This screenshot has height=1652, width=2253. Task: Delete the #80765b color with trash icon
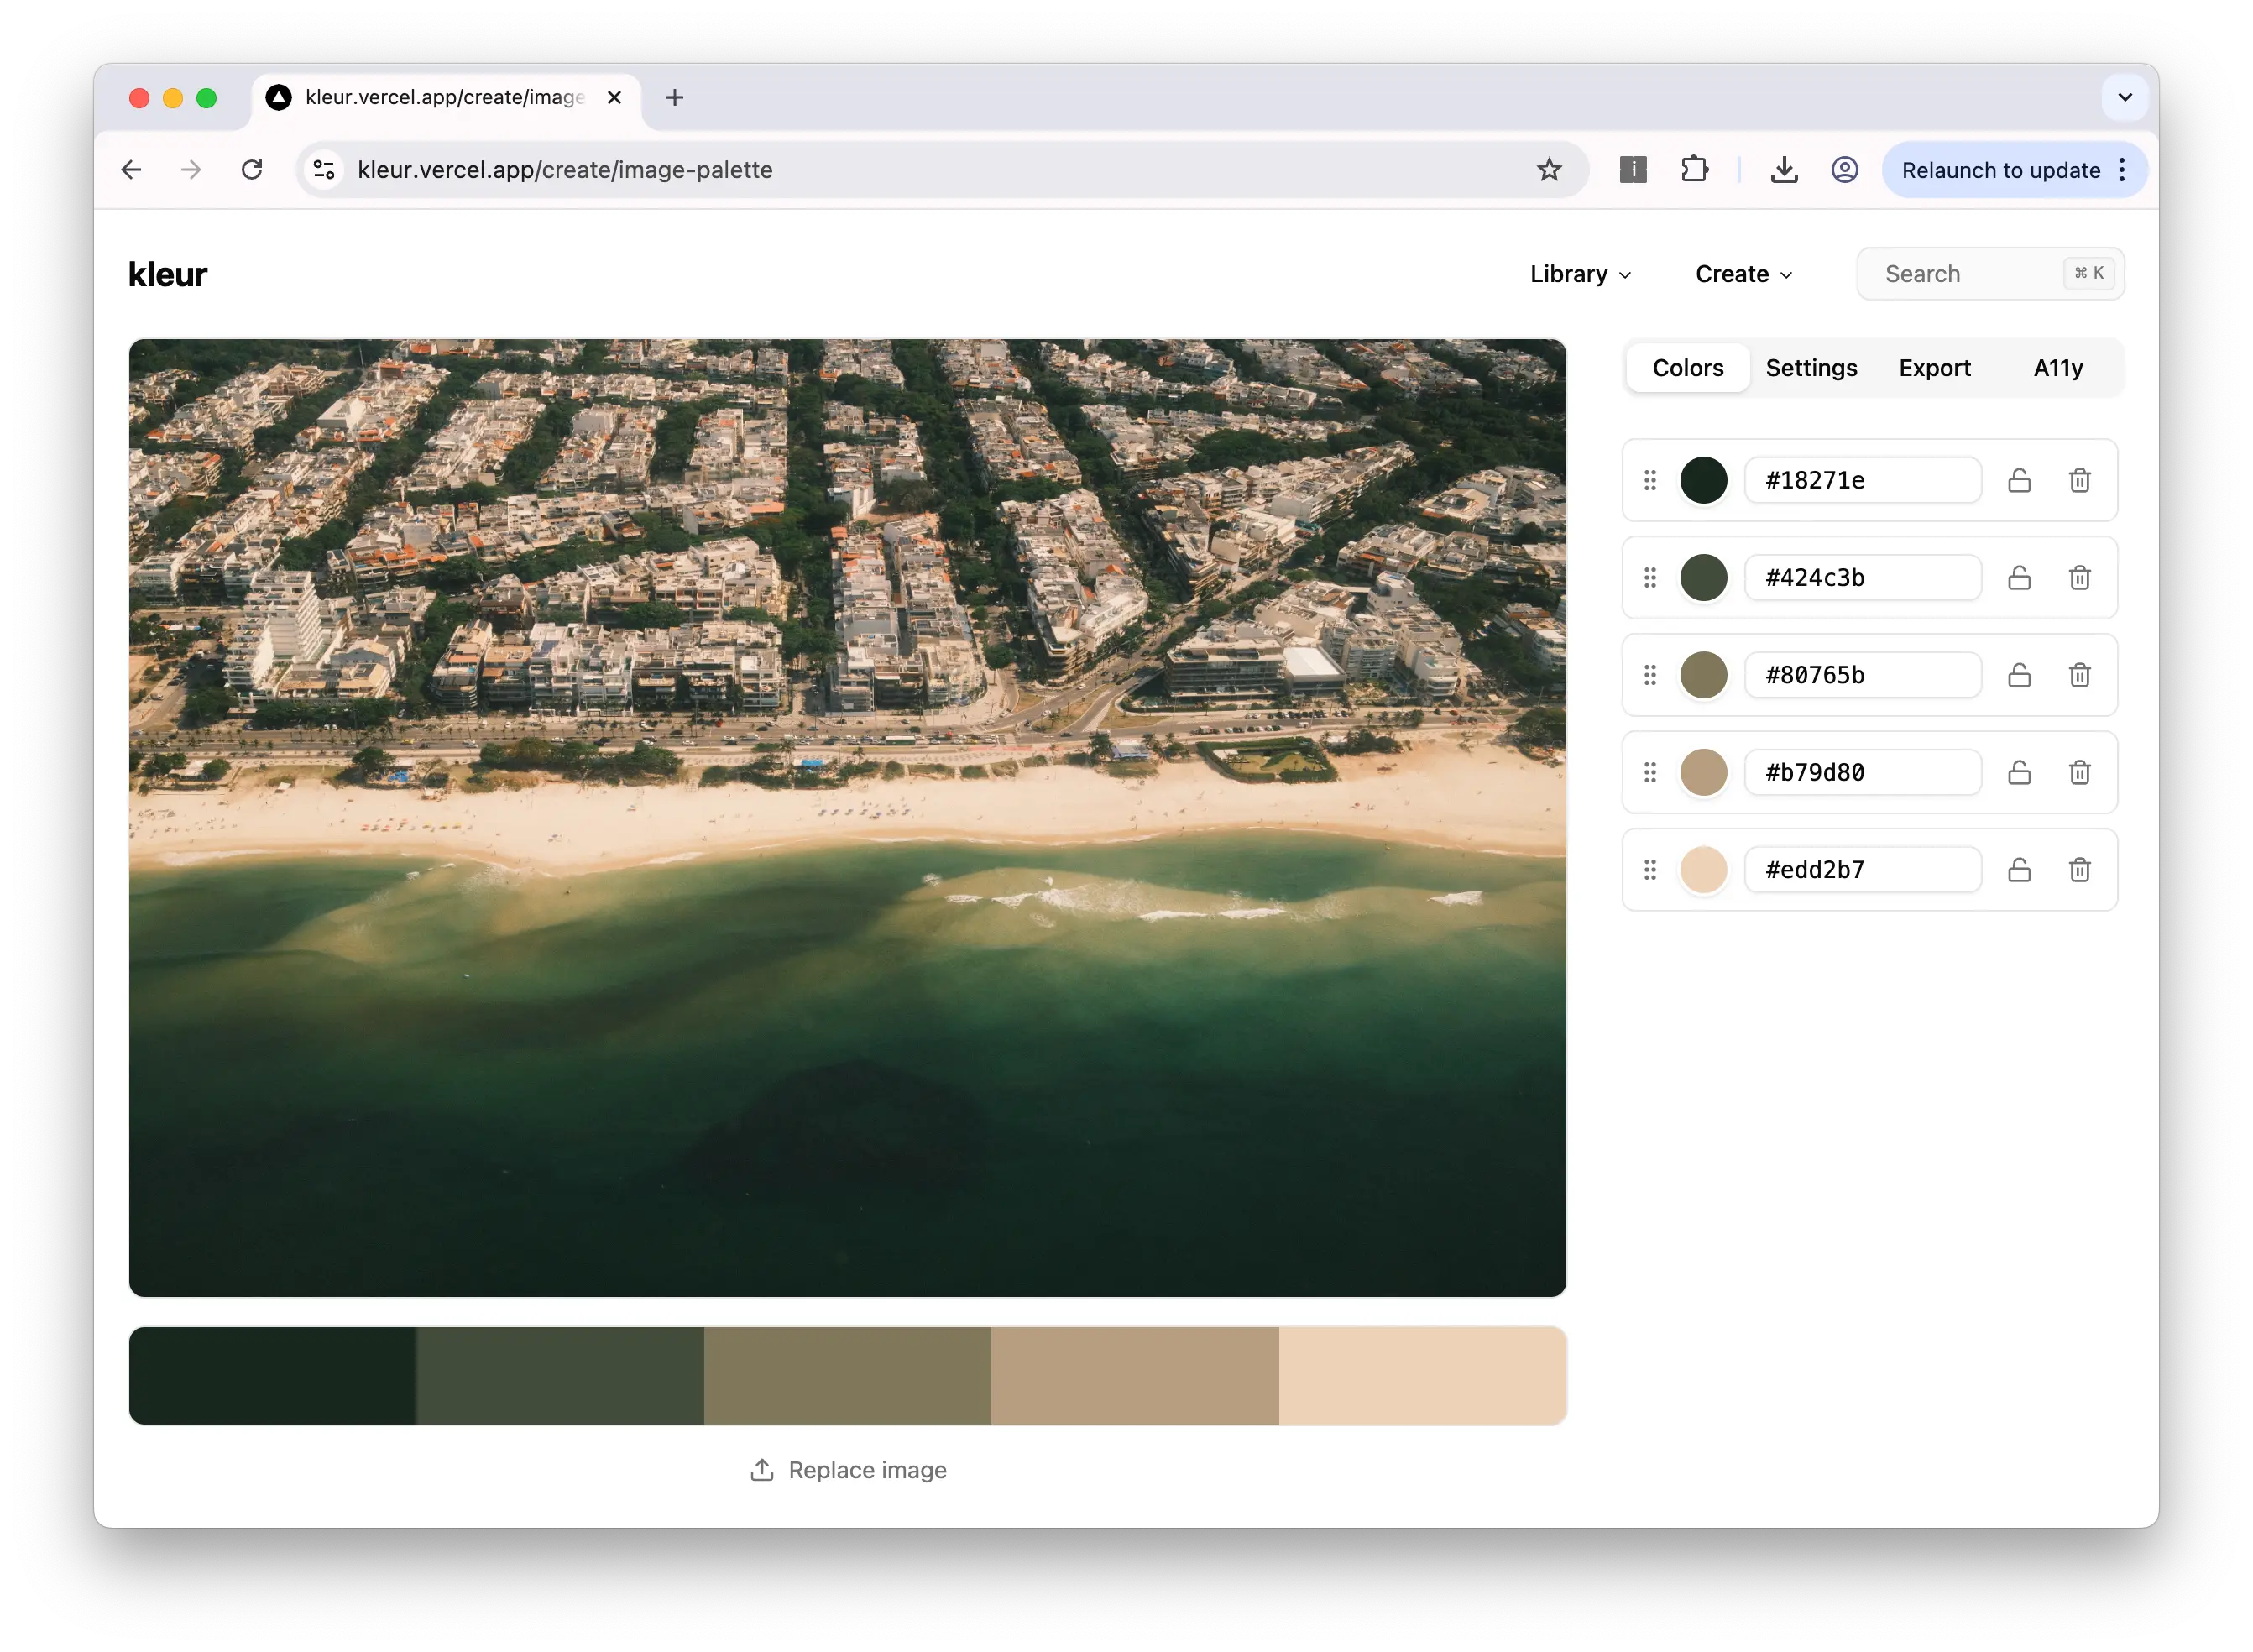[x=2079, y=675]
